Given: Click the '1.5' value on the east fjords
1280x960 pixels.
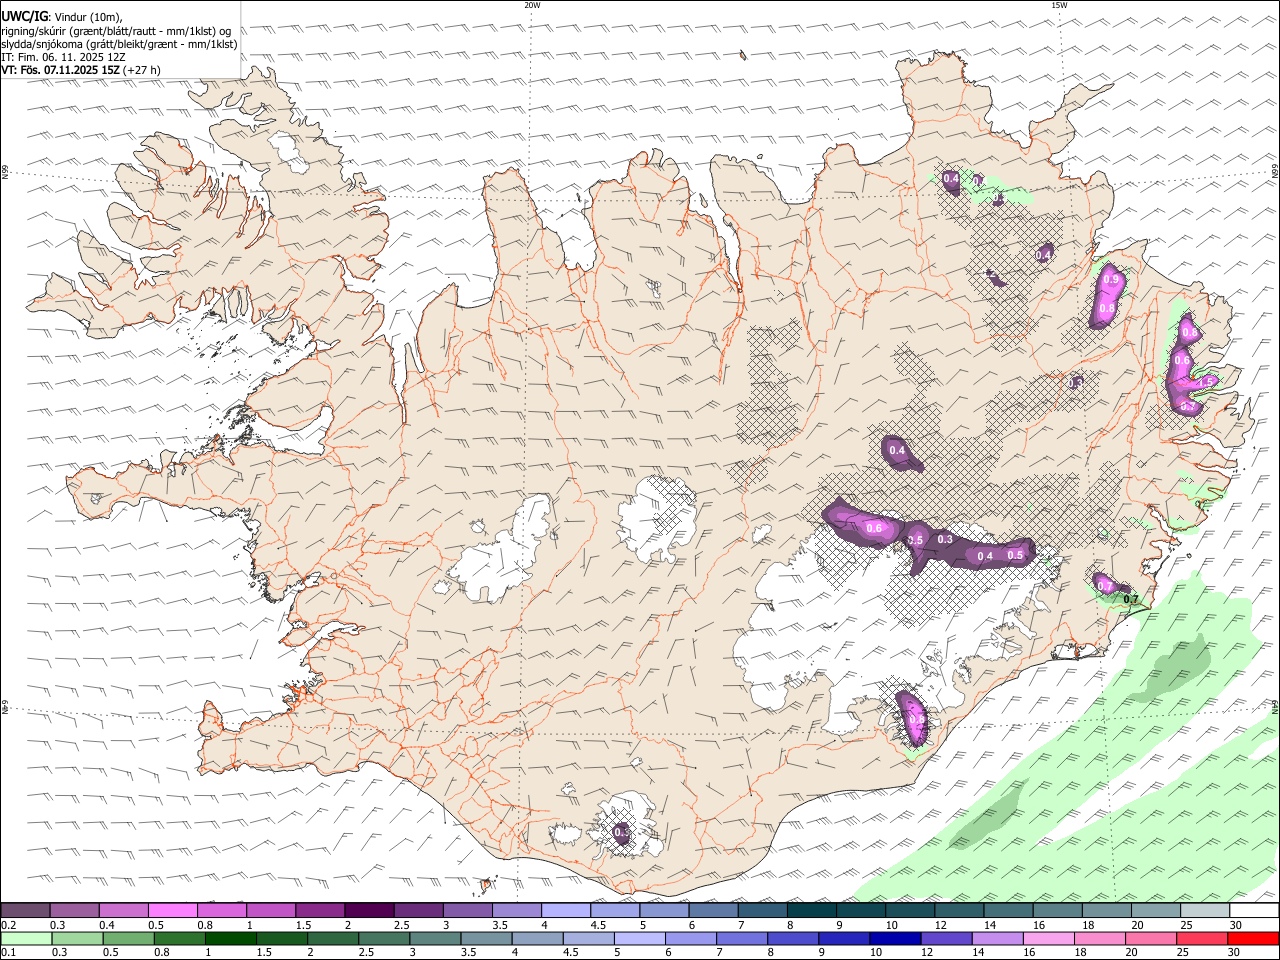Looking at the screenshot, I should [1206, 381].
